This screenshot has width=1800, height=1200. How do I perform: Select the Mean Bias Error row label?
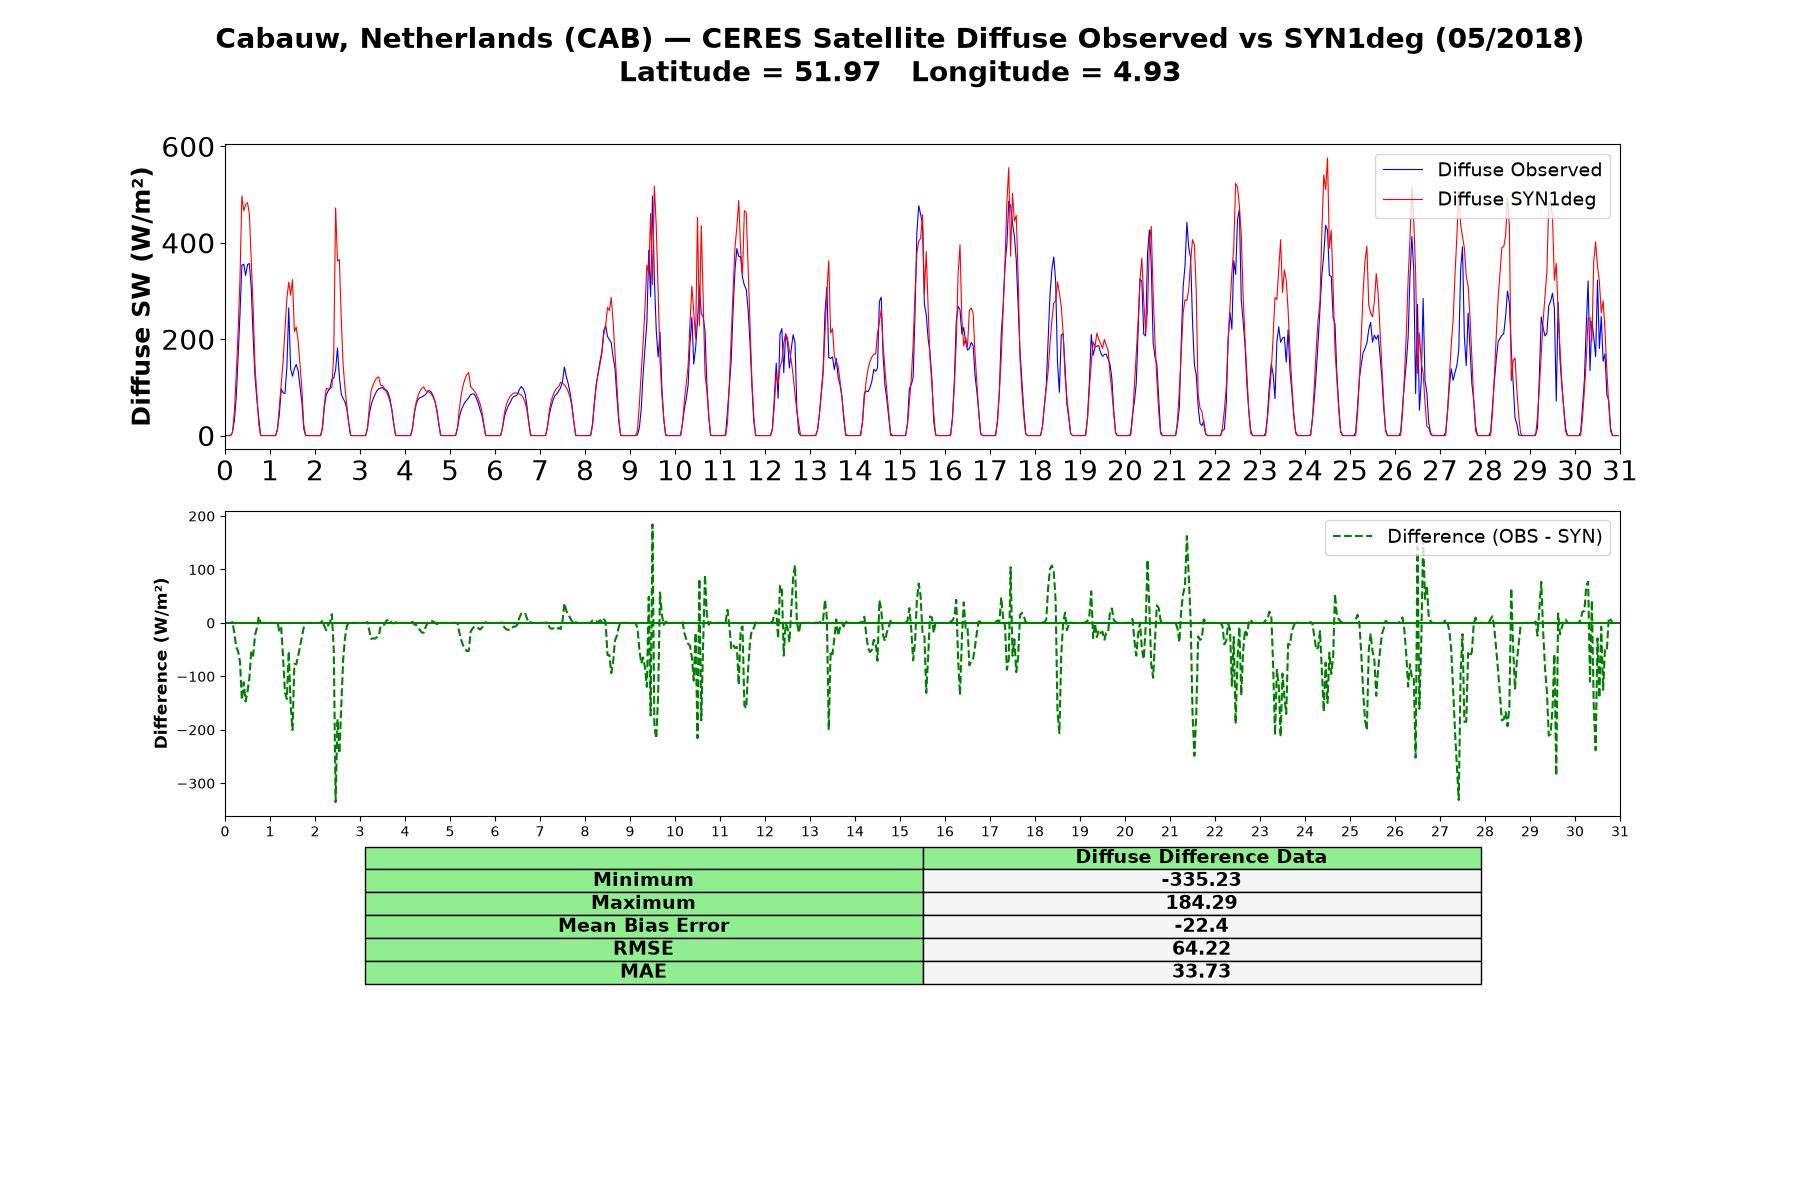[644, 926]
